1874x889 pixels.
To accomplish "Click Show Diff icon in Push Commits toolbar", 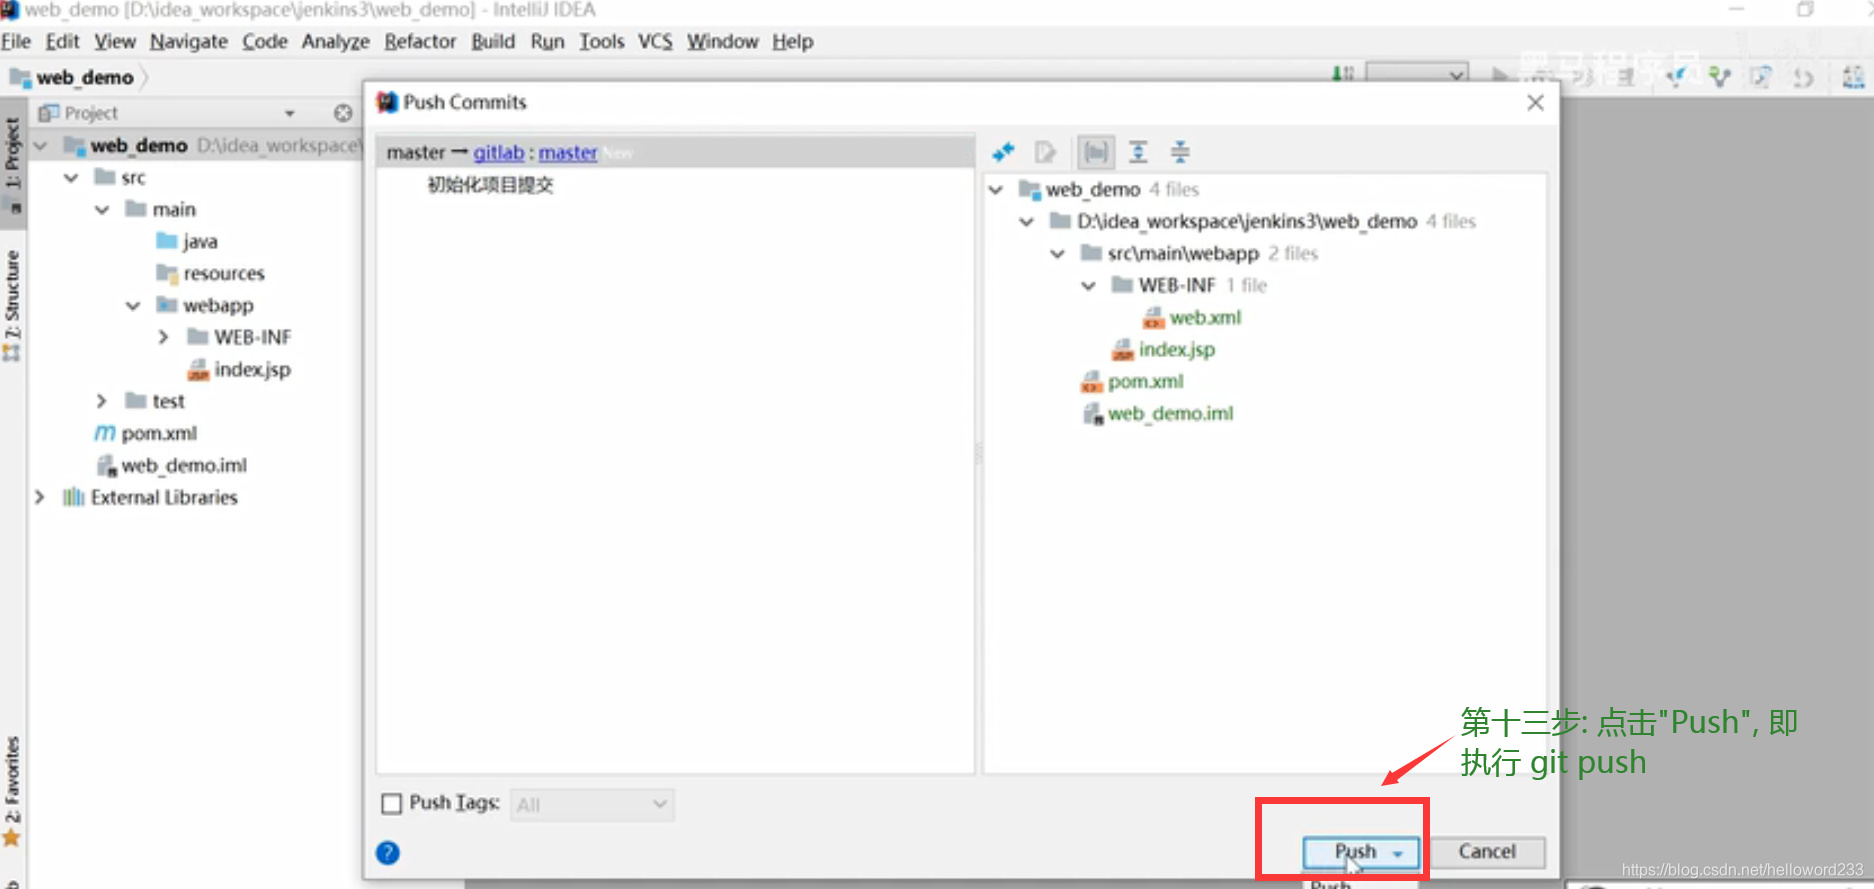I will (1002, 152).
